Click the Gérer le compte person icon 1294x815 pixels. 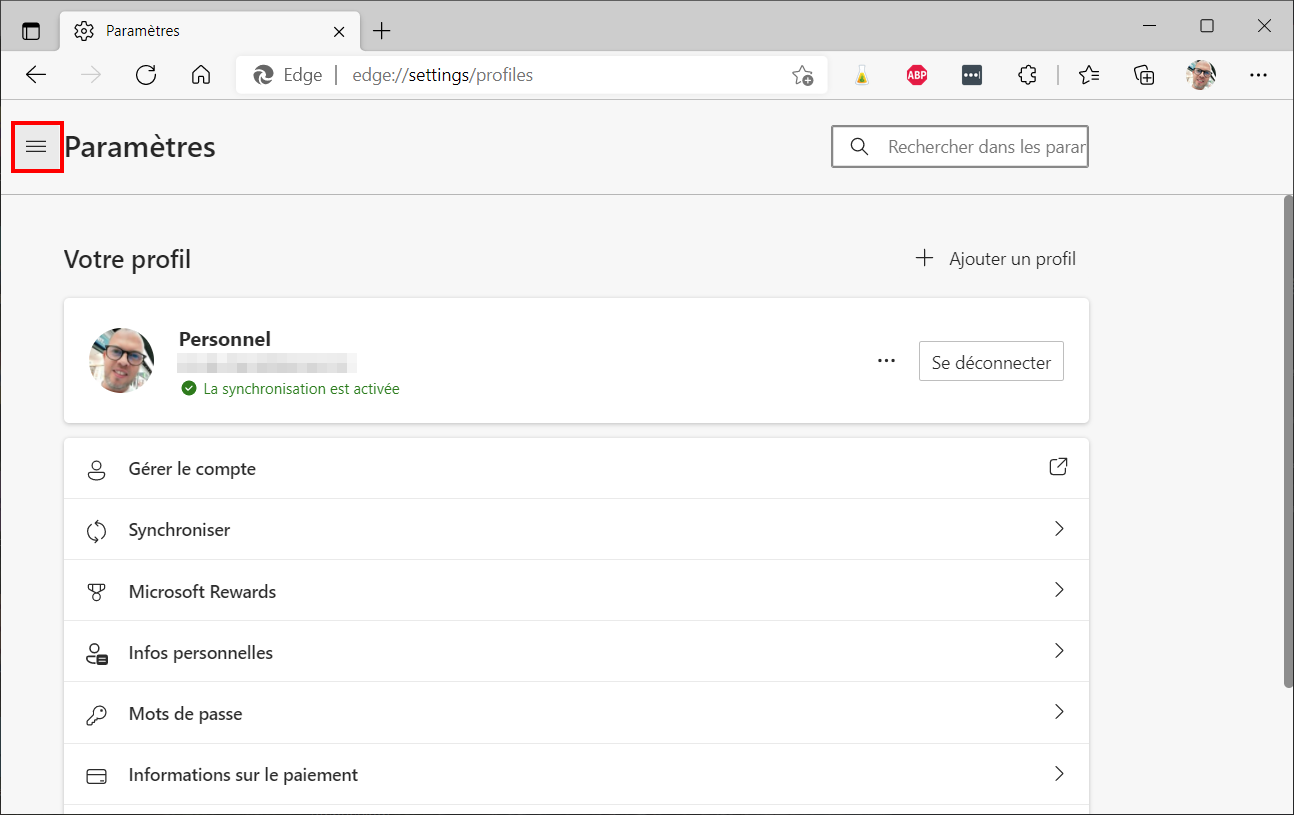click(x=97, y=470)
